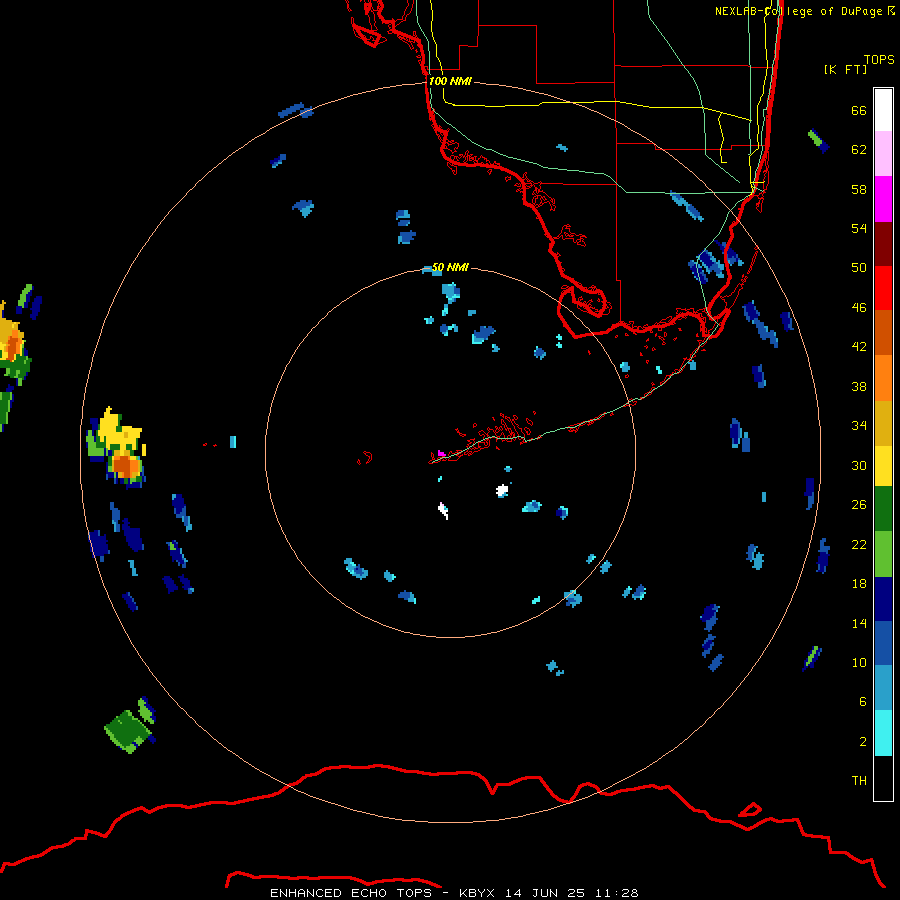Click the cyan legend swatch
This screenshot has width=900, height=900.
(x=883, y=733)
